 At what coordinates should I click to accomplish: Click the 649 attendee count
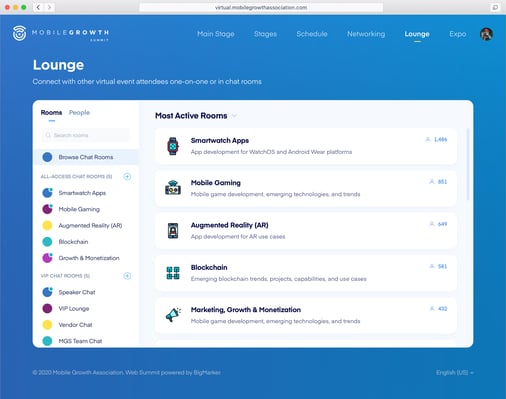[x=442, y=224]
